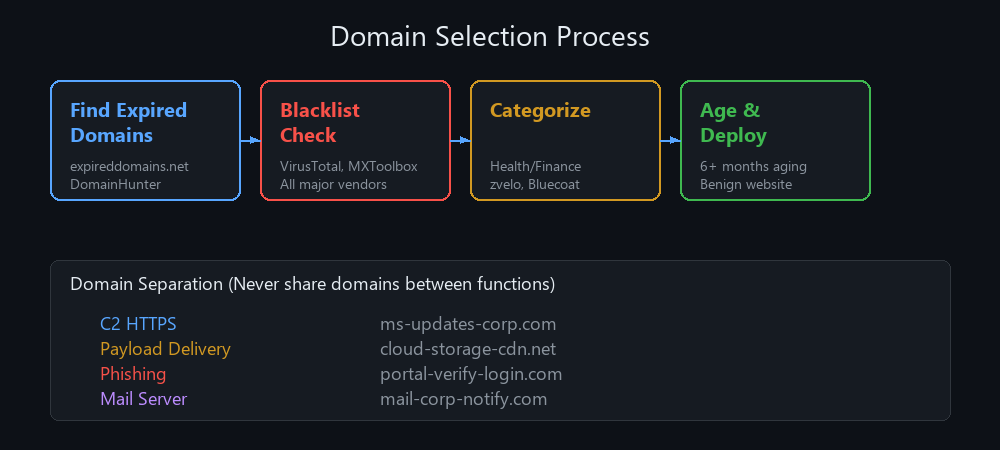Click the arrow between Find Expired Domains and Blacklist Check

pos(250,141)
